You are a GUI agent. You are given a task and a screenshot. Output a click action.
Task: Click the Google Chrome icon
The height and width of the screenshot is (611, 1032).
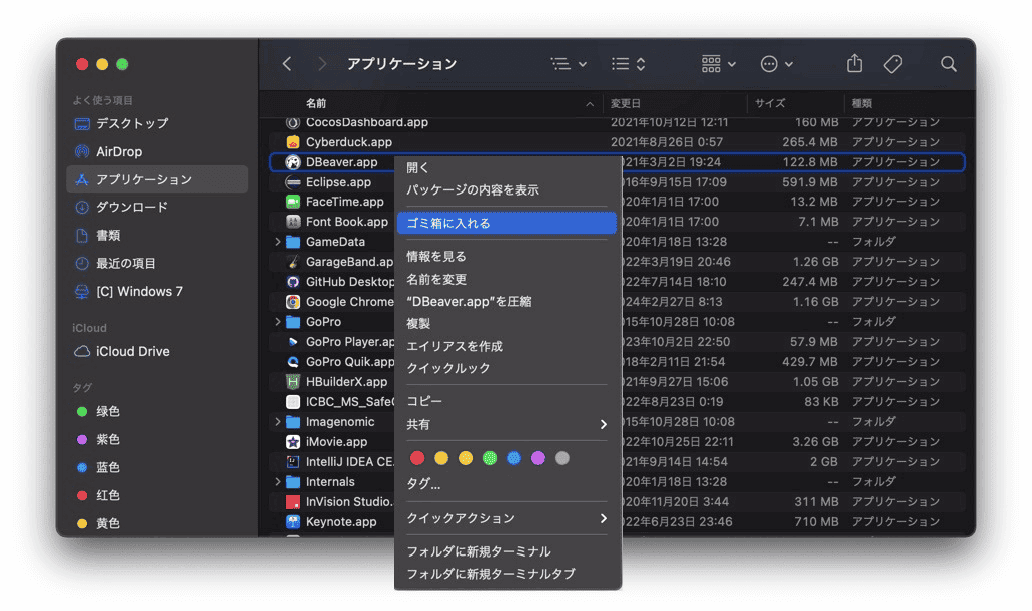coord(293,302)
